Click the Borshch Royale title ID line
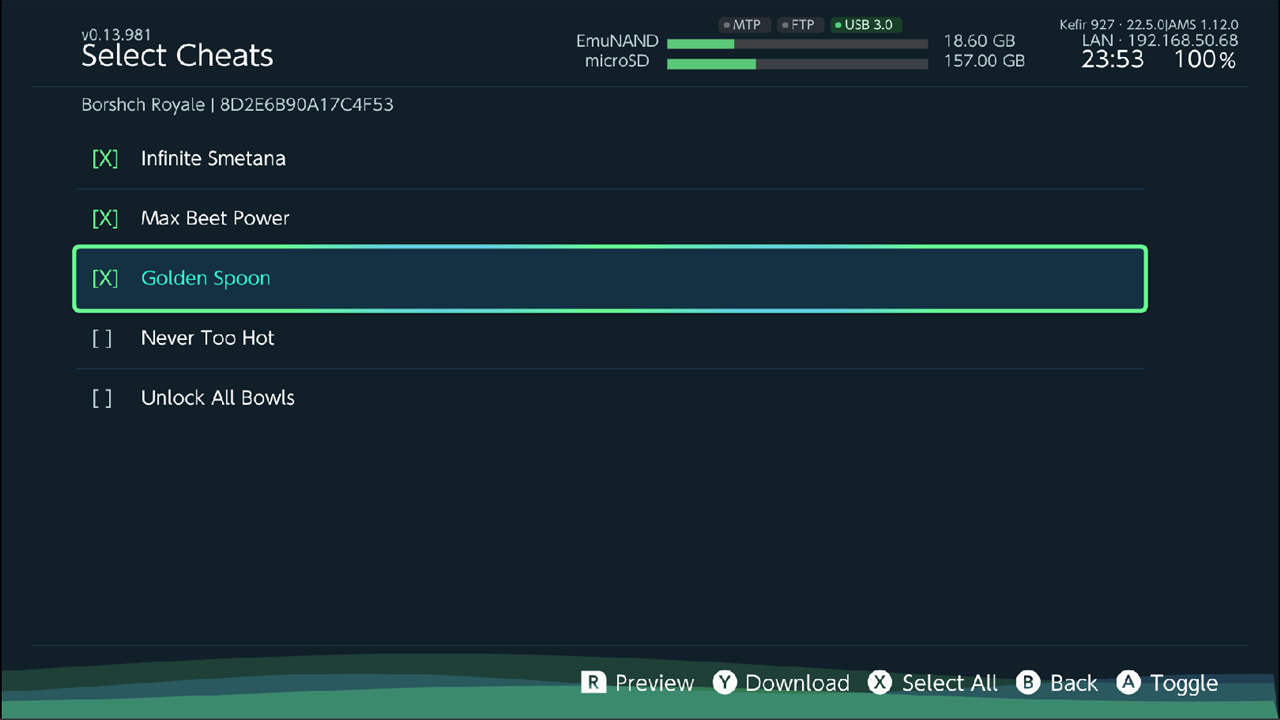The height and width of the screenshot is (720, 1280). point(237,105)
